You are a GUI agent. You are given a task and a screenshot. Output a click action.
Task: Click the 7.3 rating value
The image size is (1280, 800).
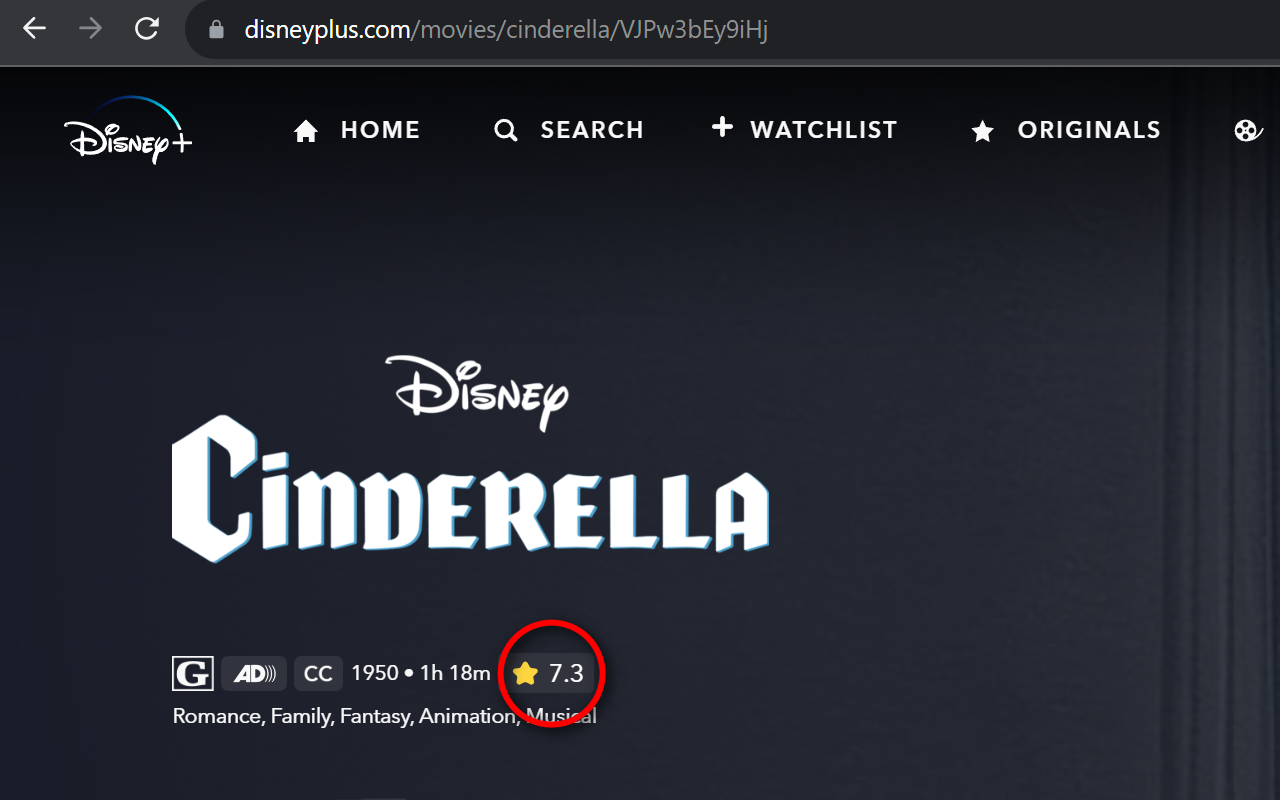(566, 674)
